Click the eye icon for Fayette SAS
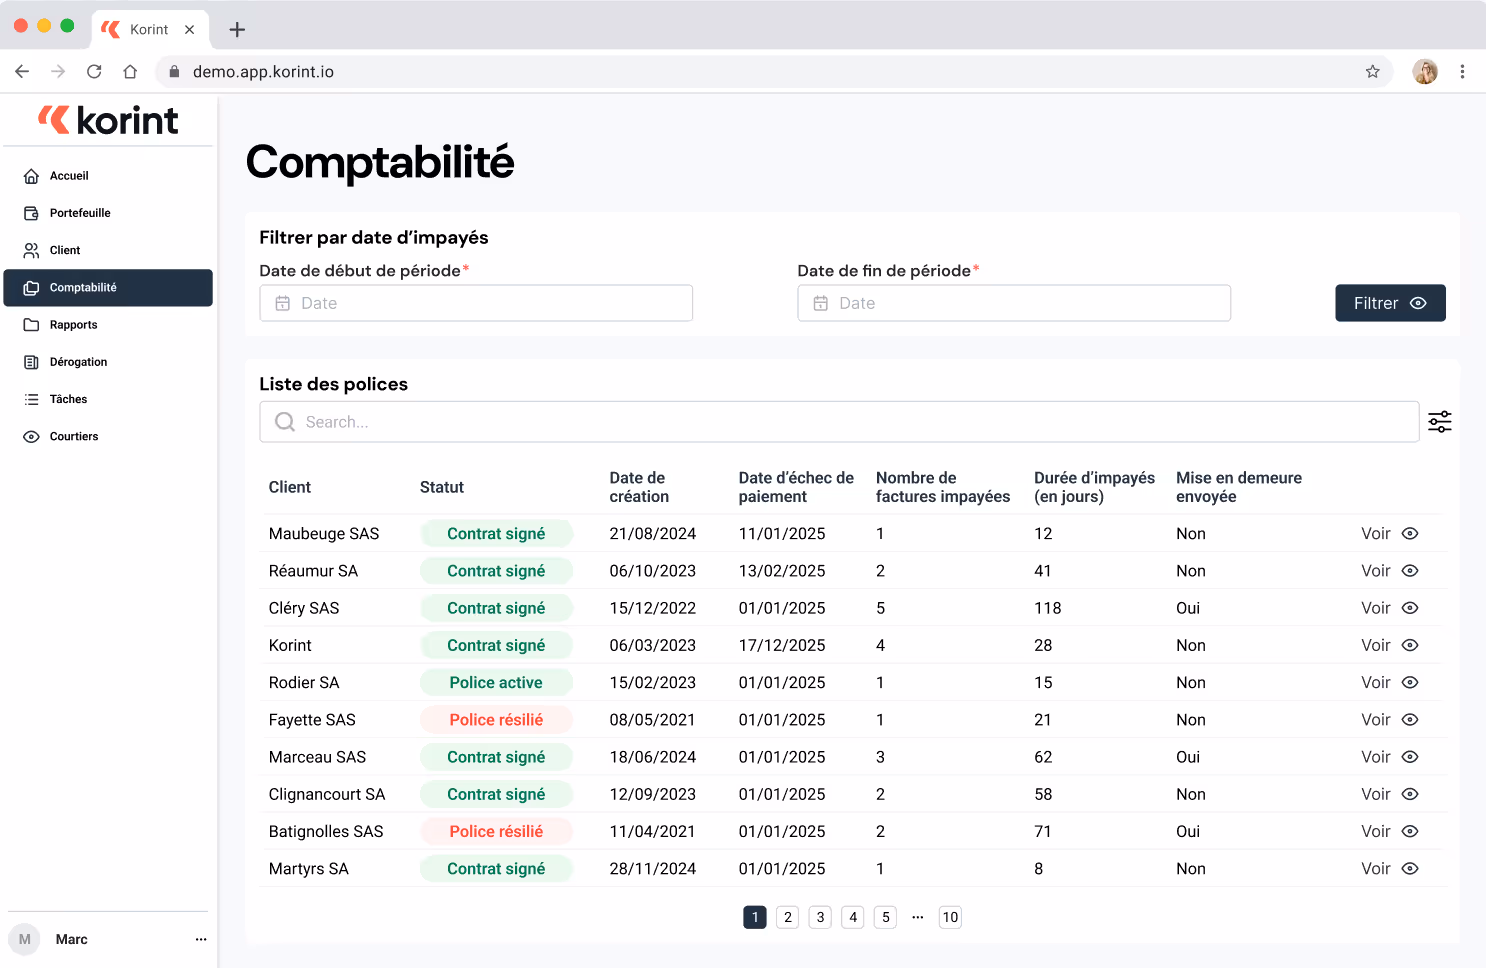The width and height of the screenshot is (1486, 968). pos(1410,720)
